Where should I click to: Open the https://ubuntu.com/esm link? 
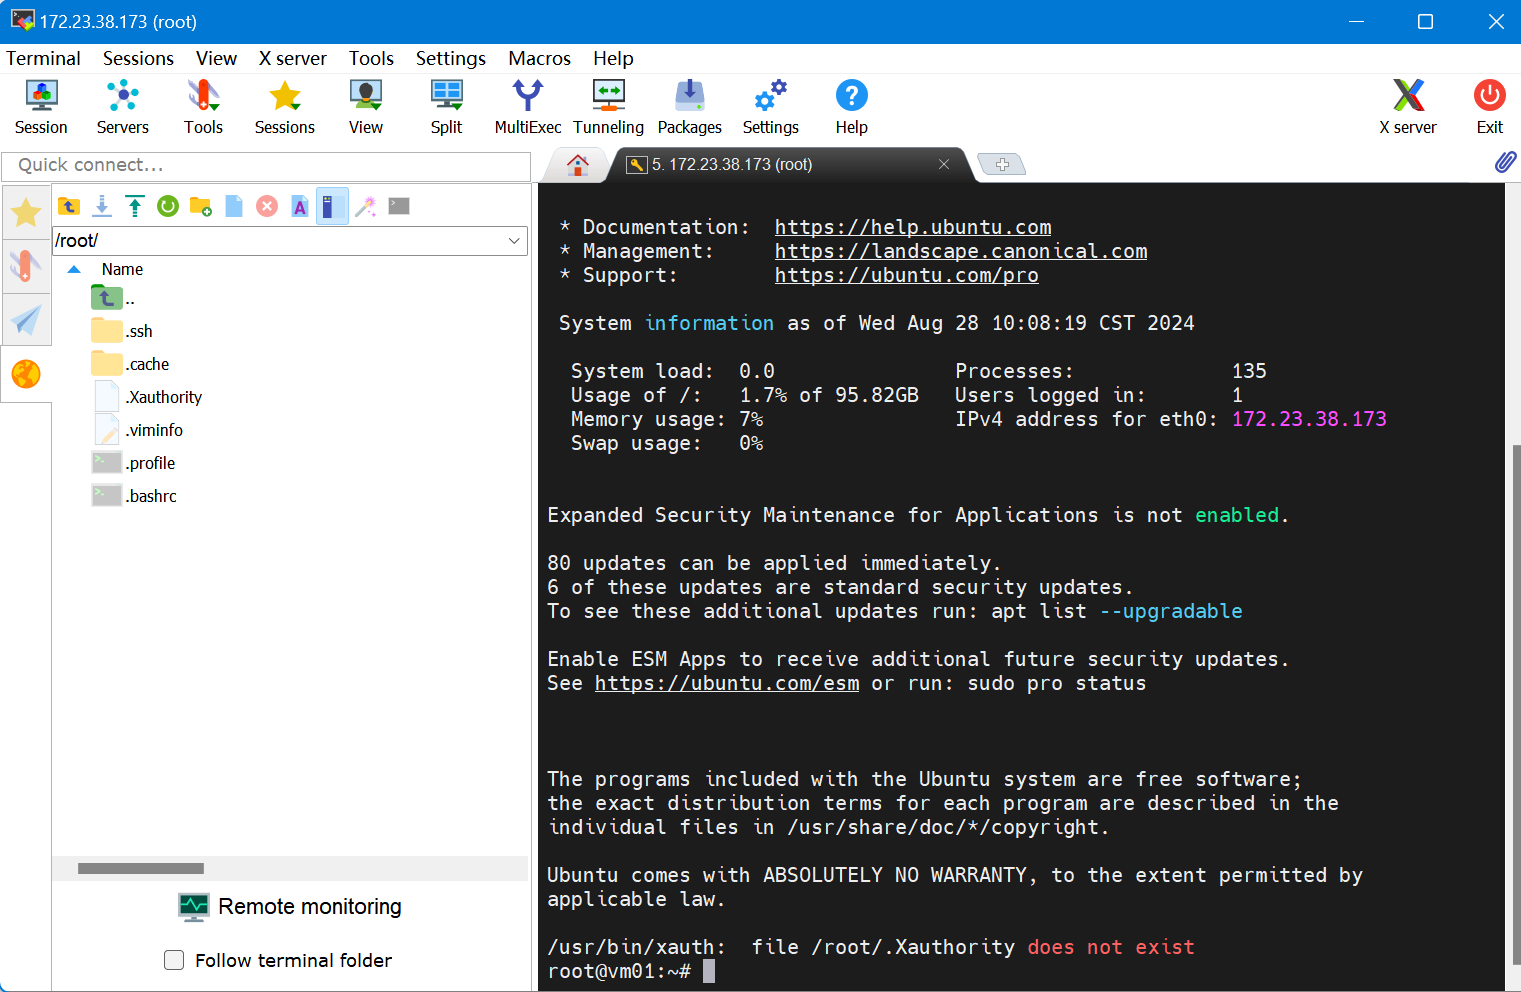(726, 684)
